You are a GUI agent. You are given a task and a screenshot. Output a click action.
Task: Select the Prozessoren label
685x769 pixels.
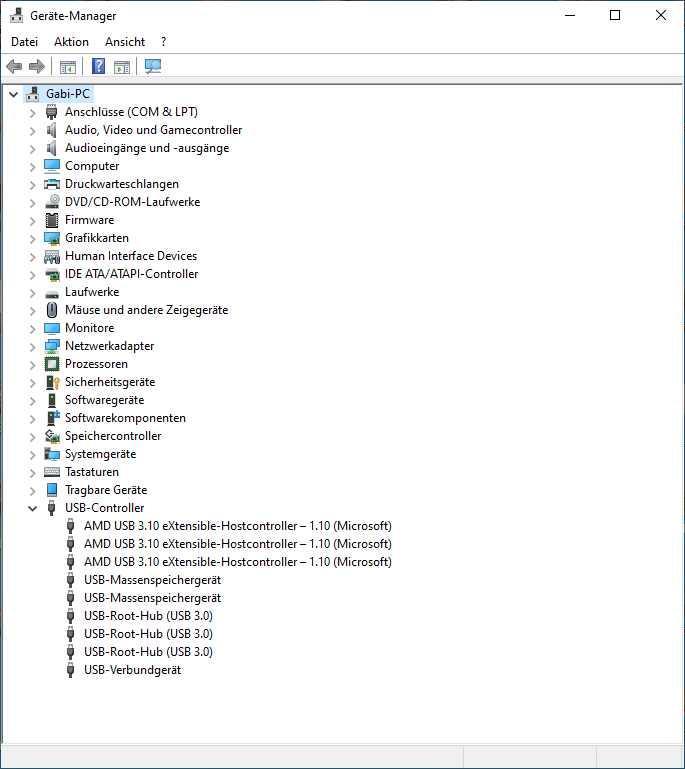97,364
